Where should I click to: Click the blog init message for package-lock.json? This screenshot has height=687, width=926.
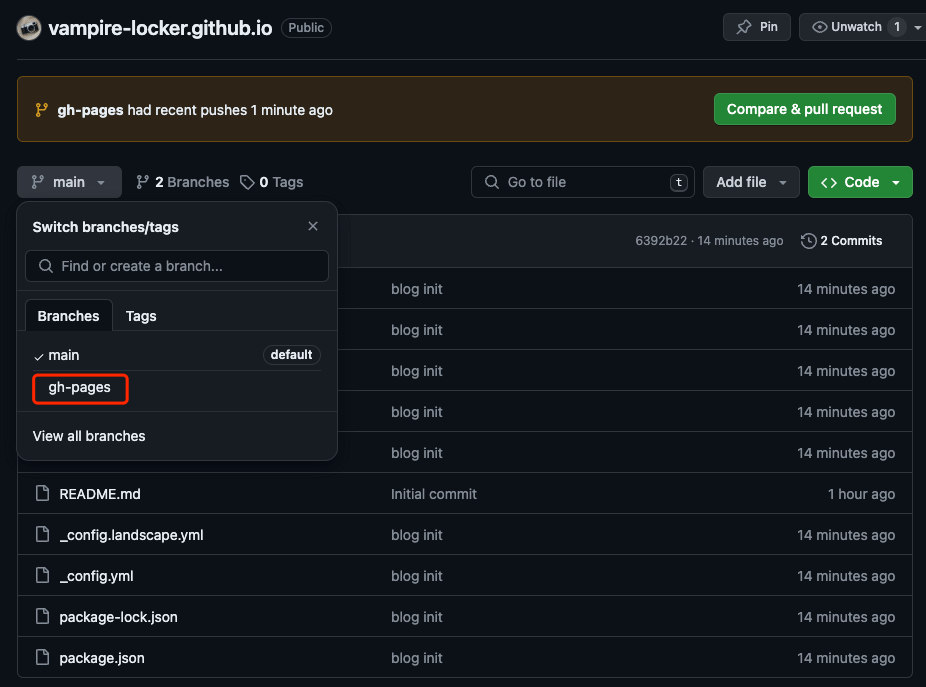pos(416,617)
